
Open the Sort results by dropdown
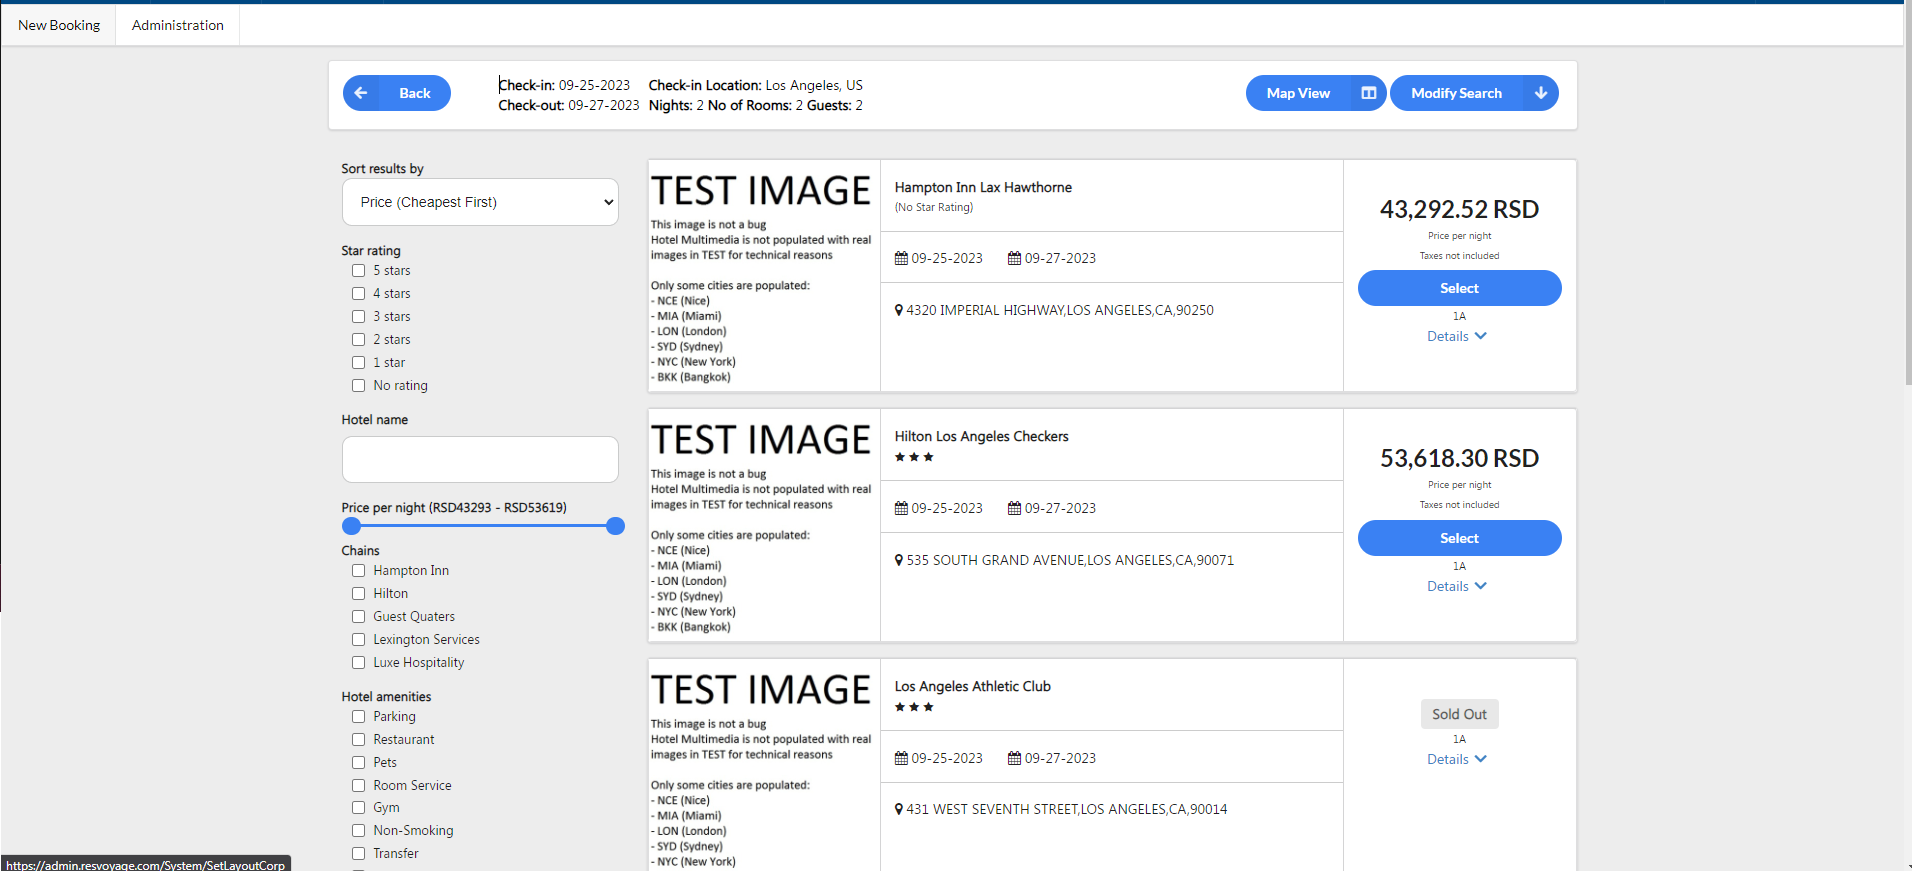tap(480, 202)
